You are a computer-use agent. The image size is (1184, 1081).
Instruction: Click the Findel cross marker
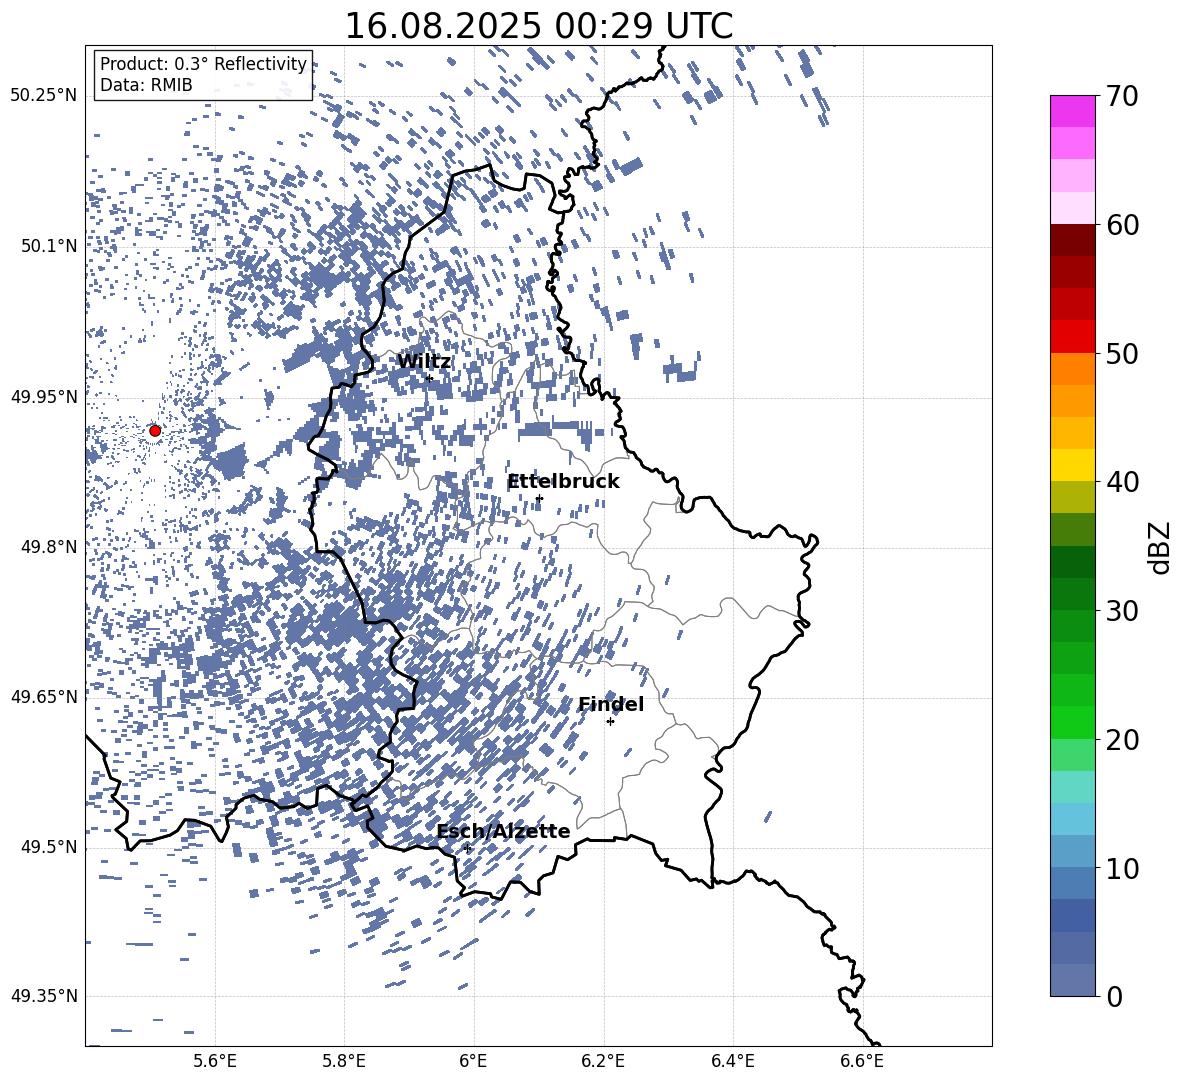click(610, 722)
